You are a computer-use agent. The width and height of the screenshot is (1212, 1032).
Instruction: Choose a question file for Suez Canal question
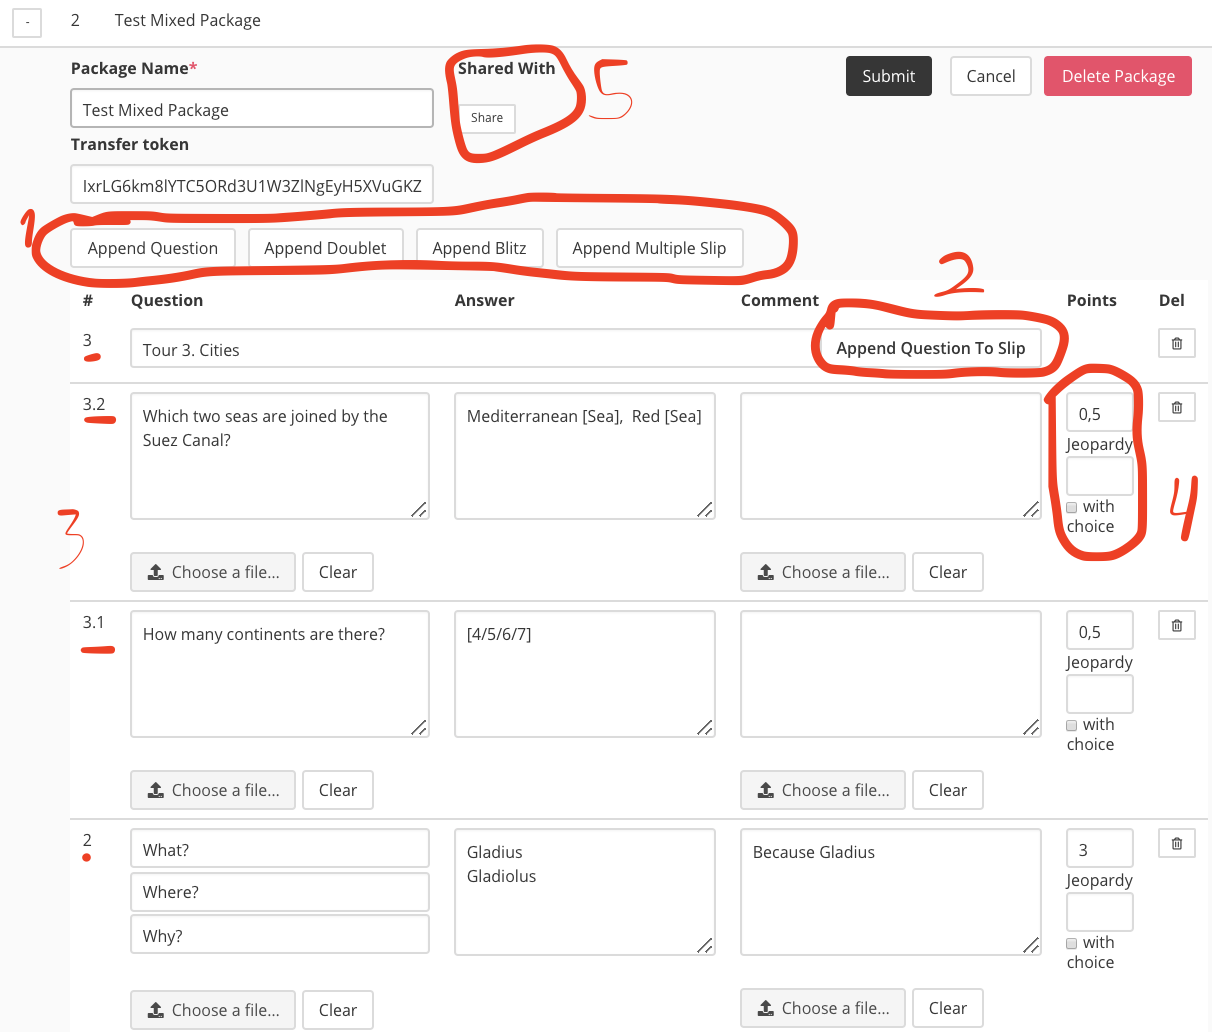pyautogui.click(x=213, y=572)
